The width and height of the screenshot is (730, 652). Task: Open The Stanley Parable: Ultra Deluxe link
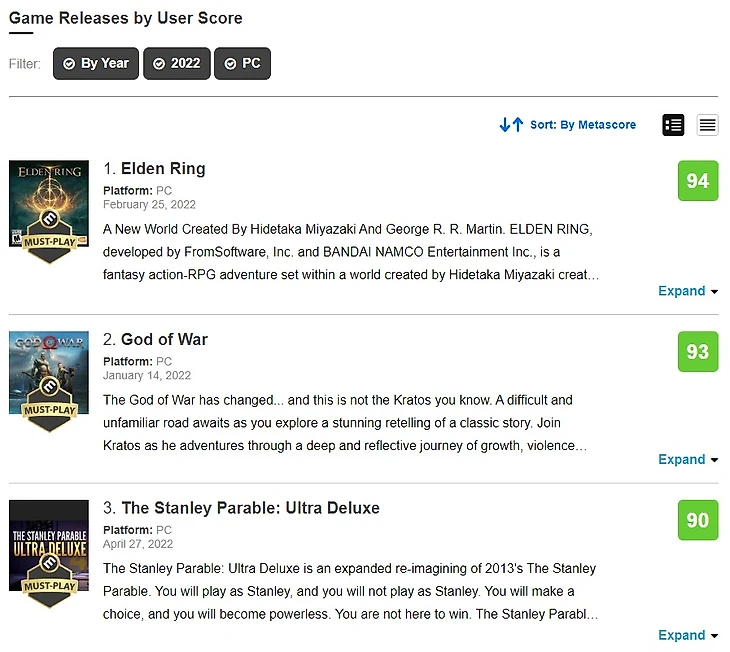(250, 508)
